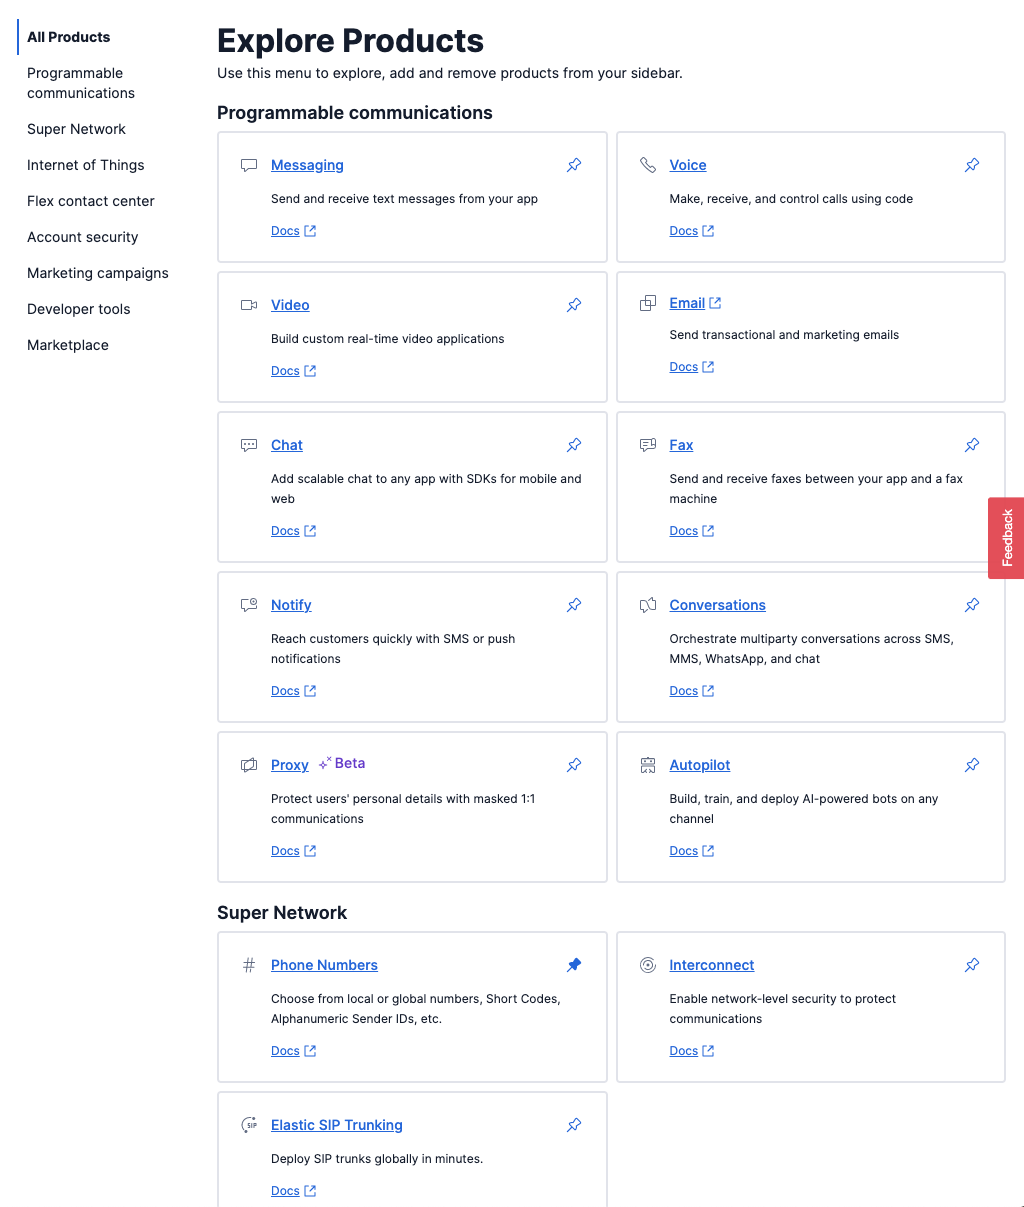Go to Developer tools category
This screenshot has width=1024, height=1207.
click(79, 309)
